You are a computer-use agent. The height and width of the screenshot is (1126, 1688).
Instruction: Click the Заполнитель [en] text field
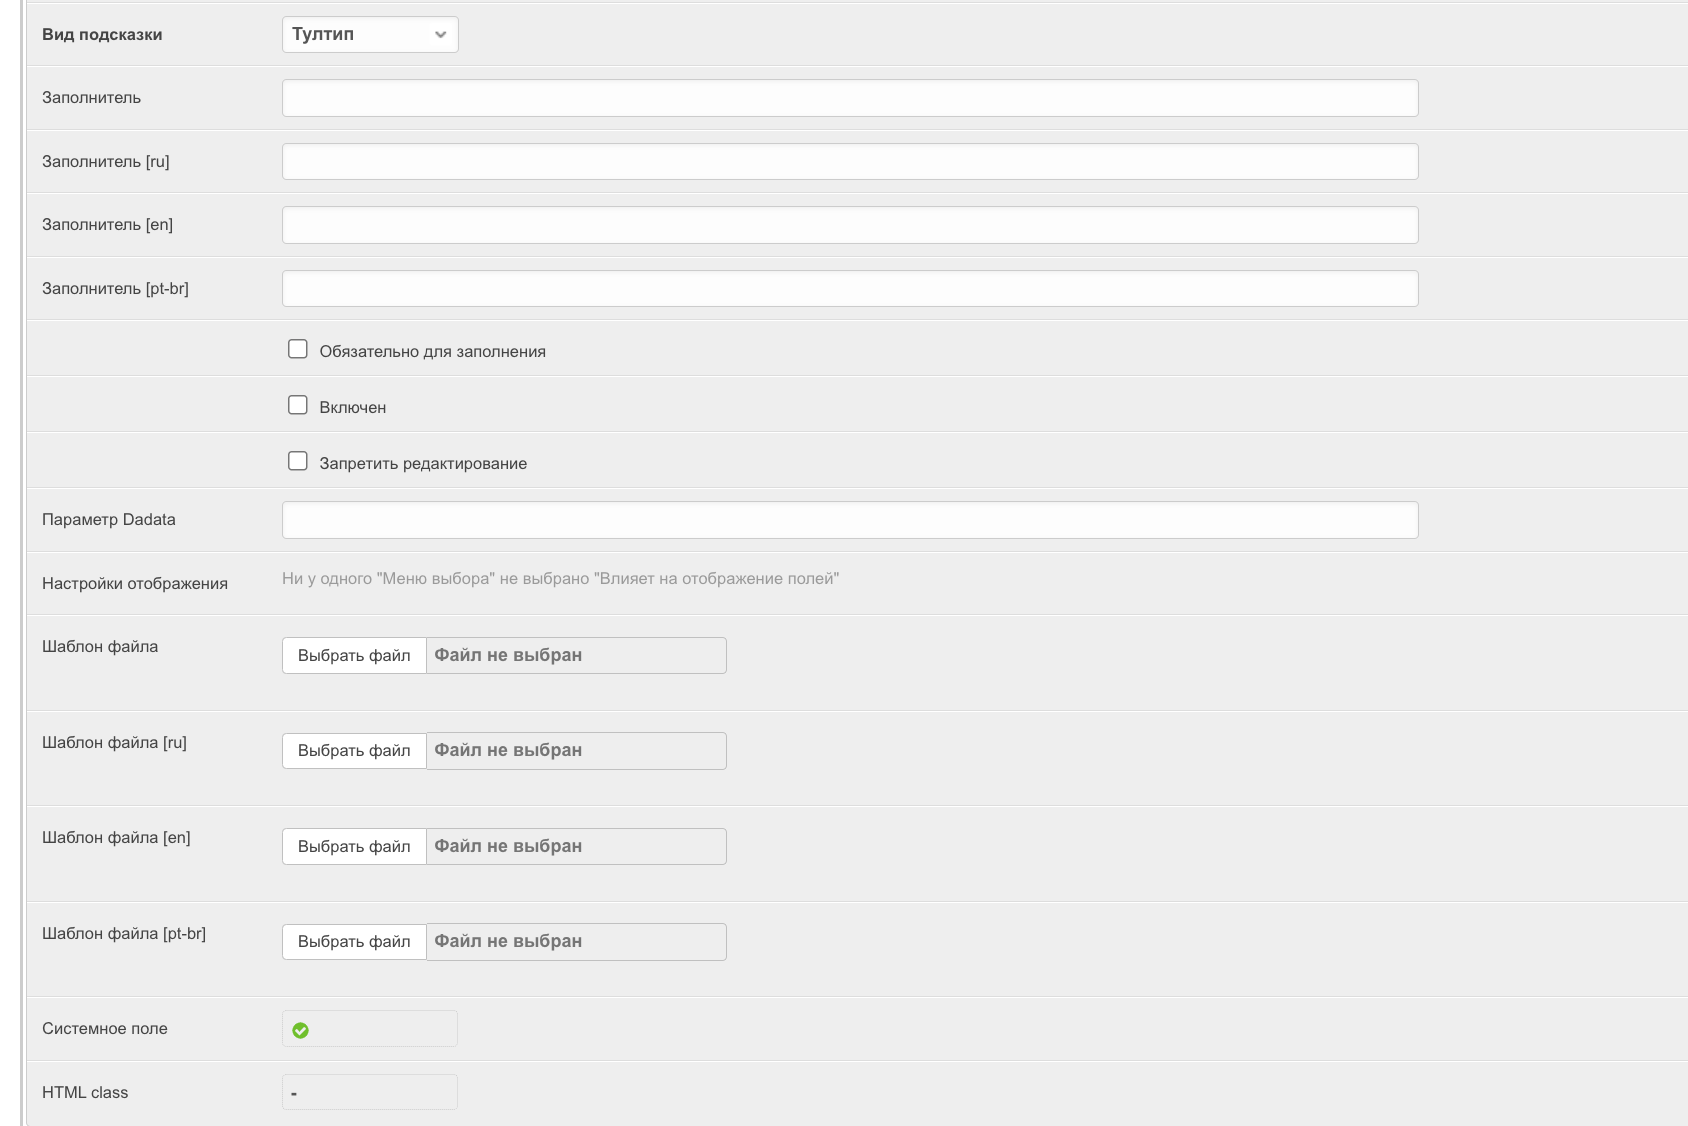click(849, 225)
